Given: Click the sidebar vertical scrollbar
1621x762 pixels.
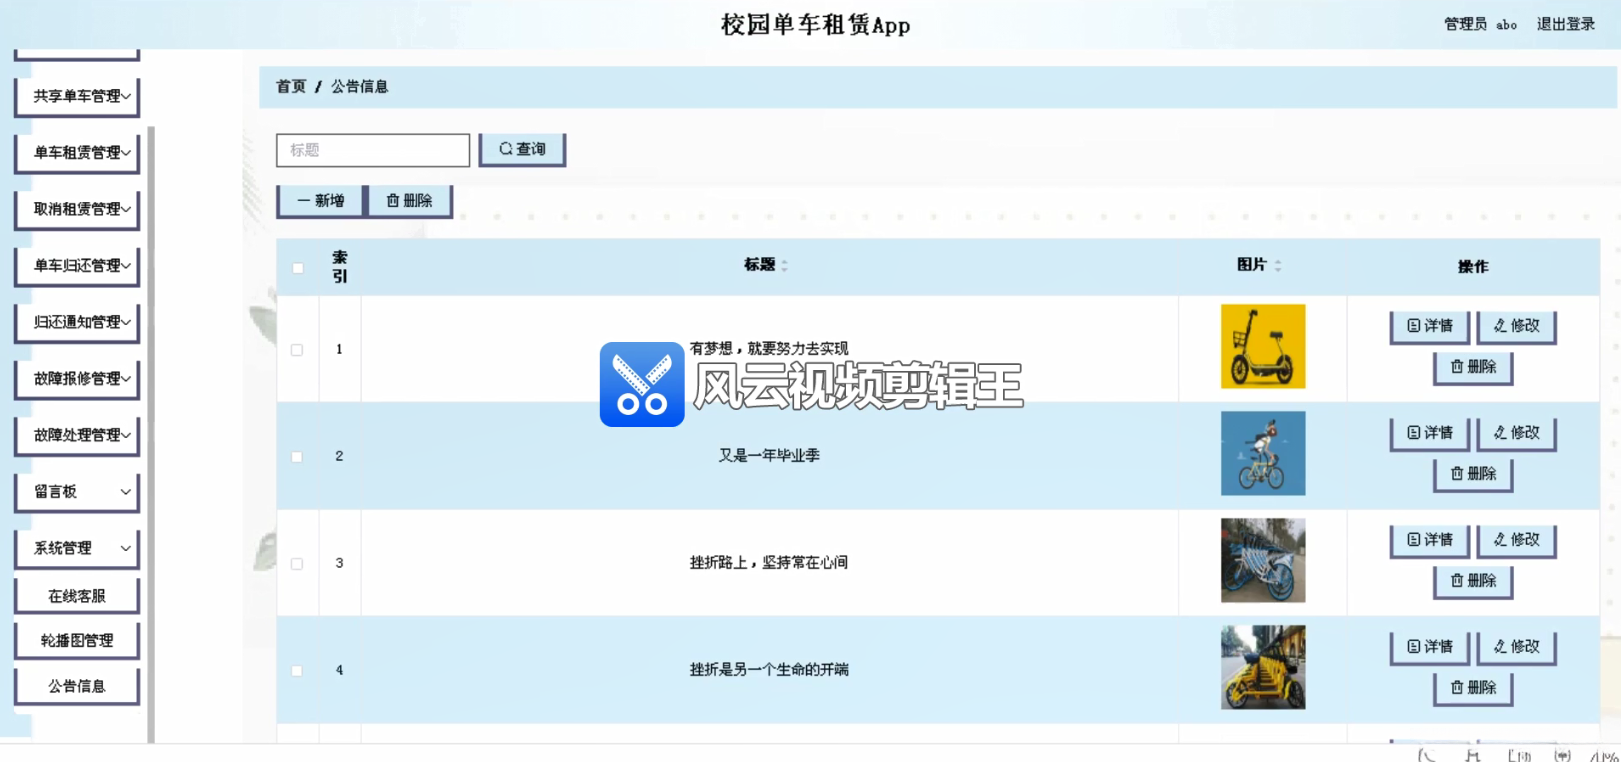Looking at the screenshot, I should [151, 434].
